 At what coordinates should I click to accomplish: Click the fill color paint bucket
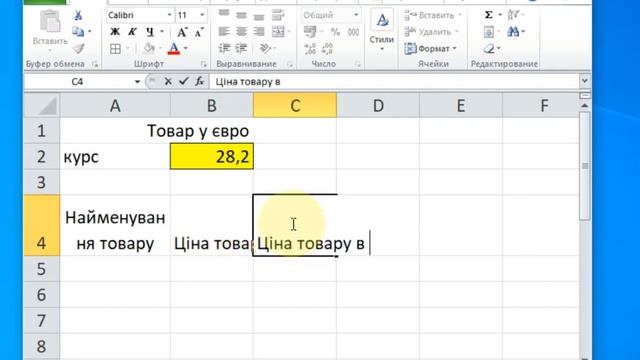(x=149, y=49)
